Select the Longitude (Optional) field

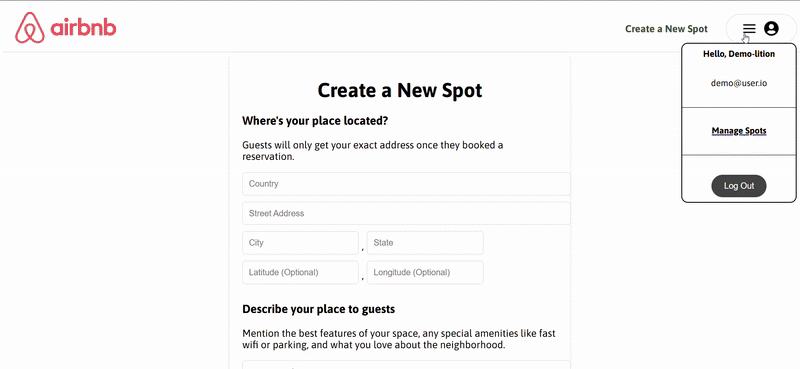pyautogui.click(x=425, y=273)
